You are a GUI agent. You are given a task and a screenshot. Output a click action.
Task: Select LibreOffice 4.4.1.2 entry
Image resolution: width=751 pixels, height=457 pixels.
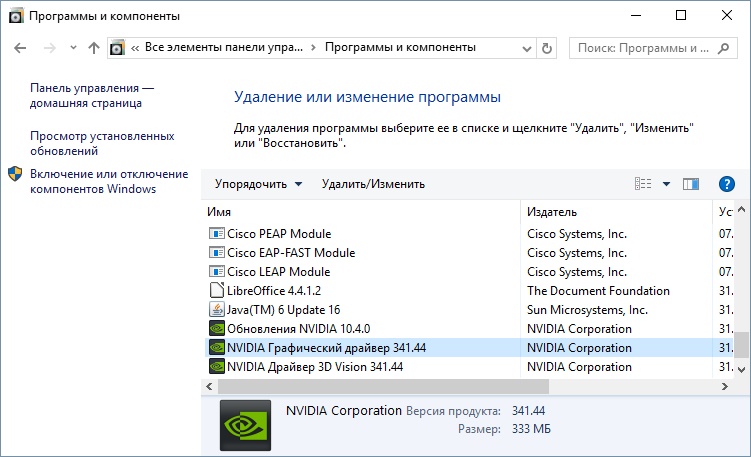click(274, 291)
